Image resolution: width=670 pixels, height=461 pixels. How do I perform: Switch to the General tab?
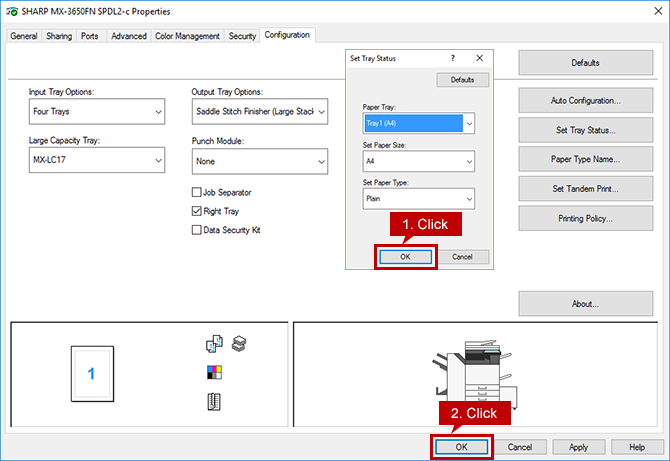(x=24, y=36)
